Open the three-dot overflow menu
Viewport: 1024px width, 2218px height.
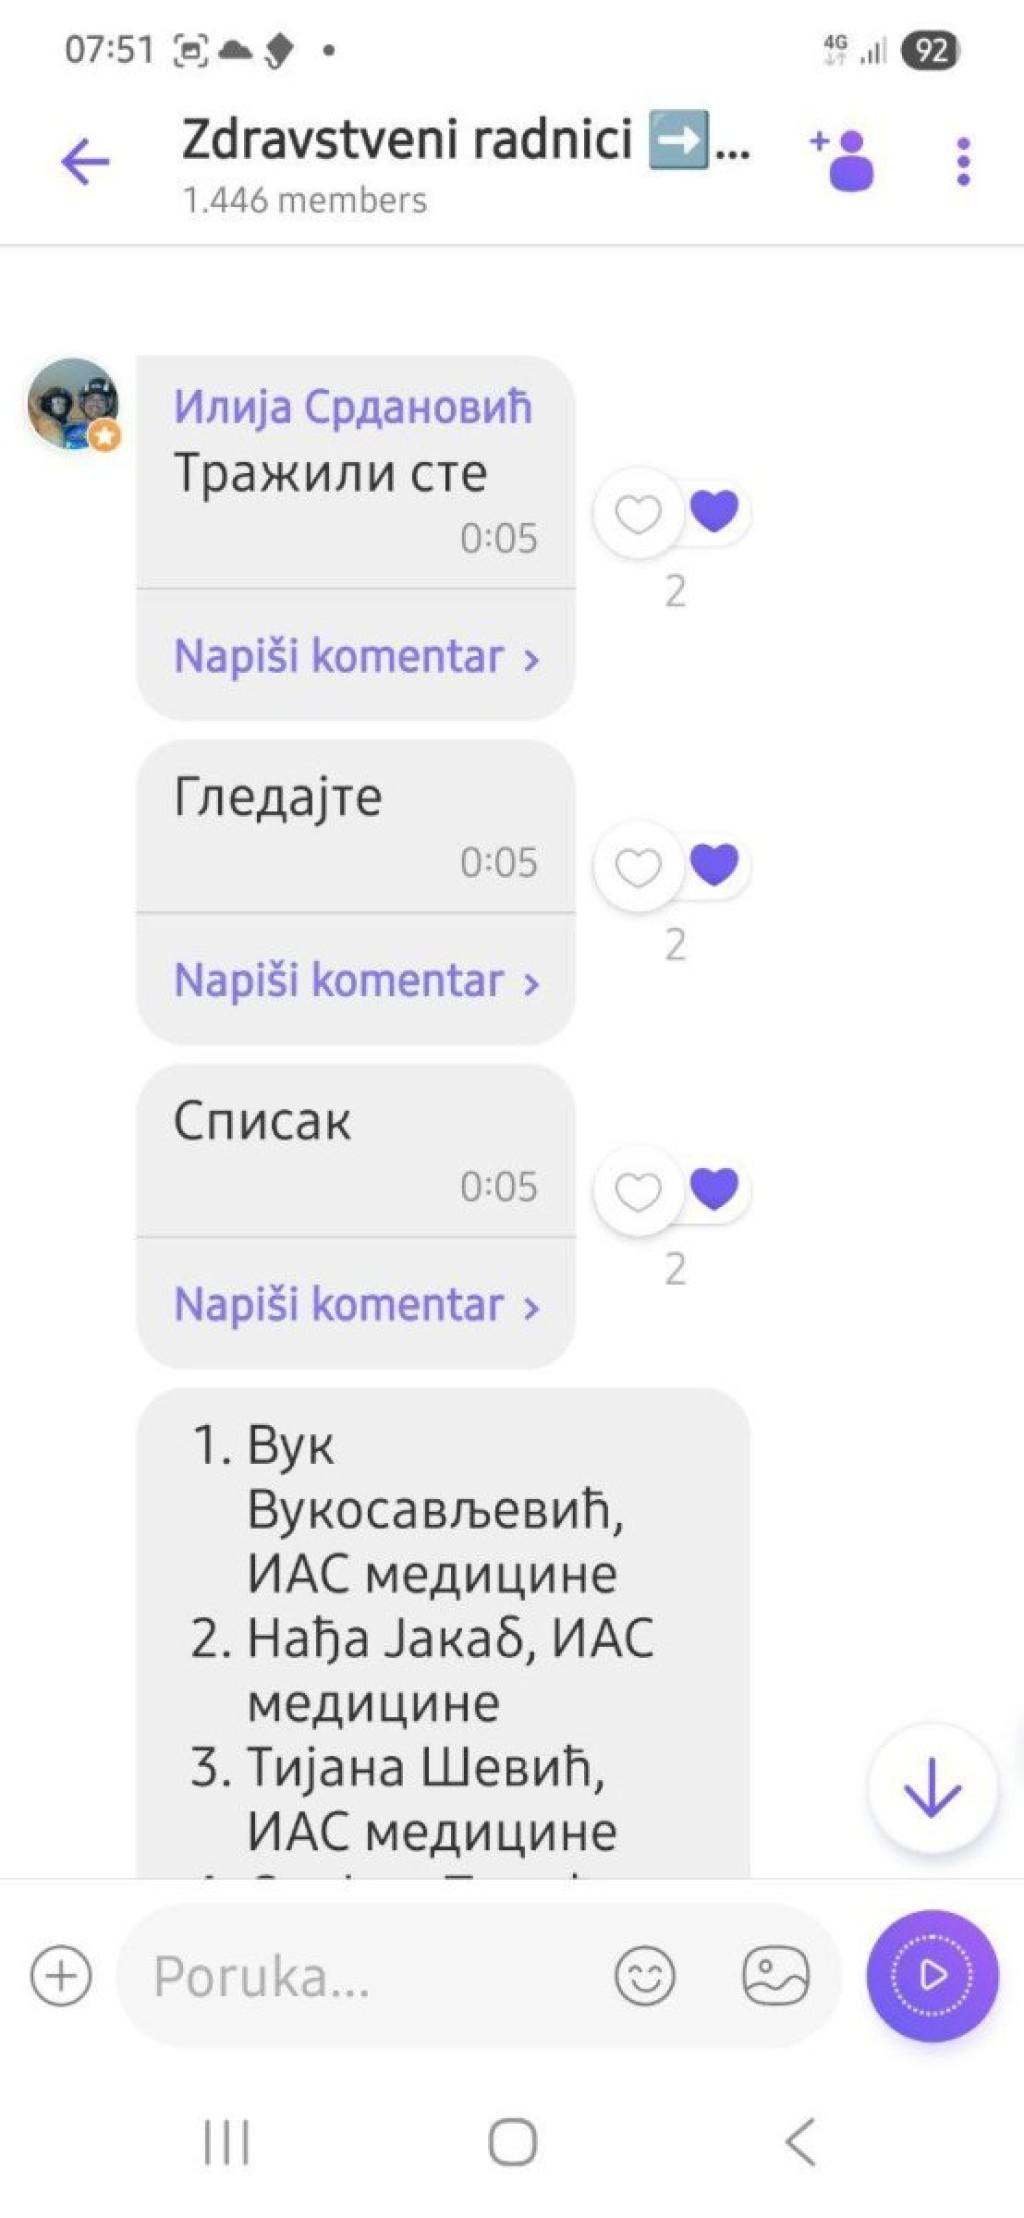click(963, 161)
